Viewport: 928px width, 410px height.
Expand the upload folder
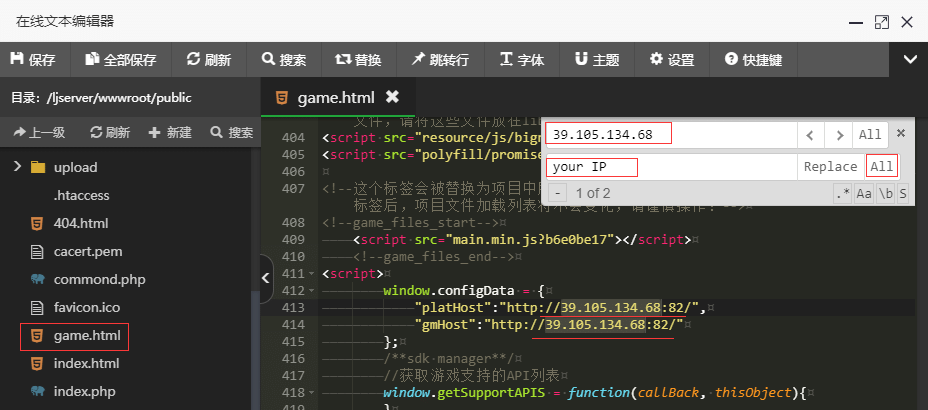(x=18, y=167)
